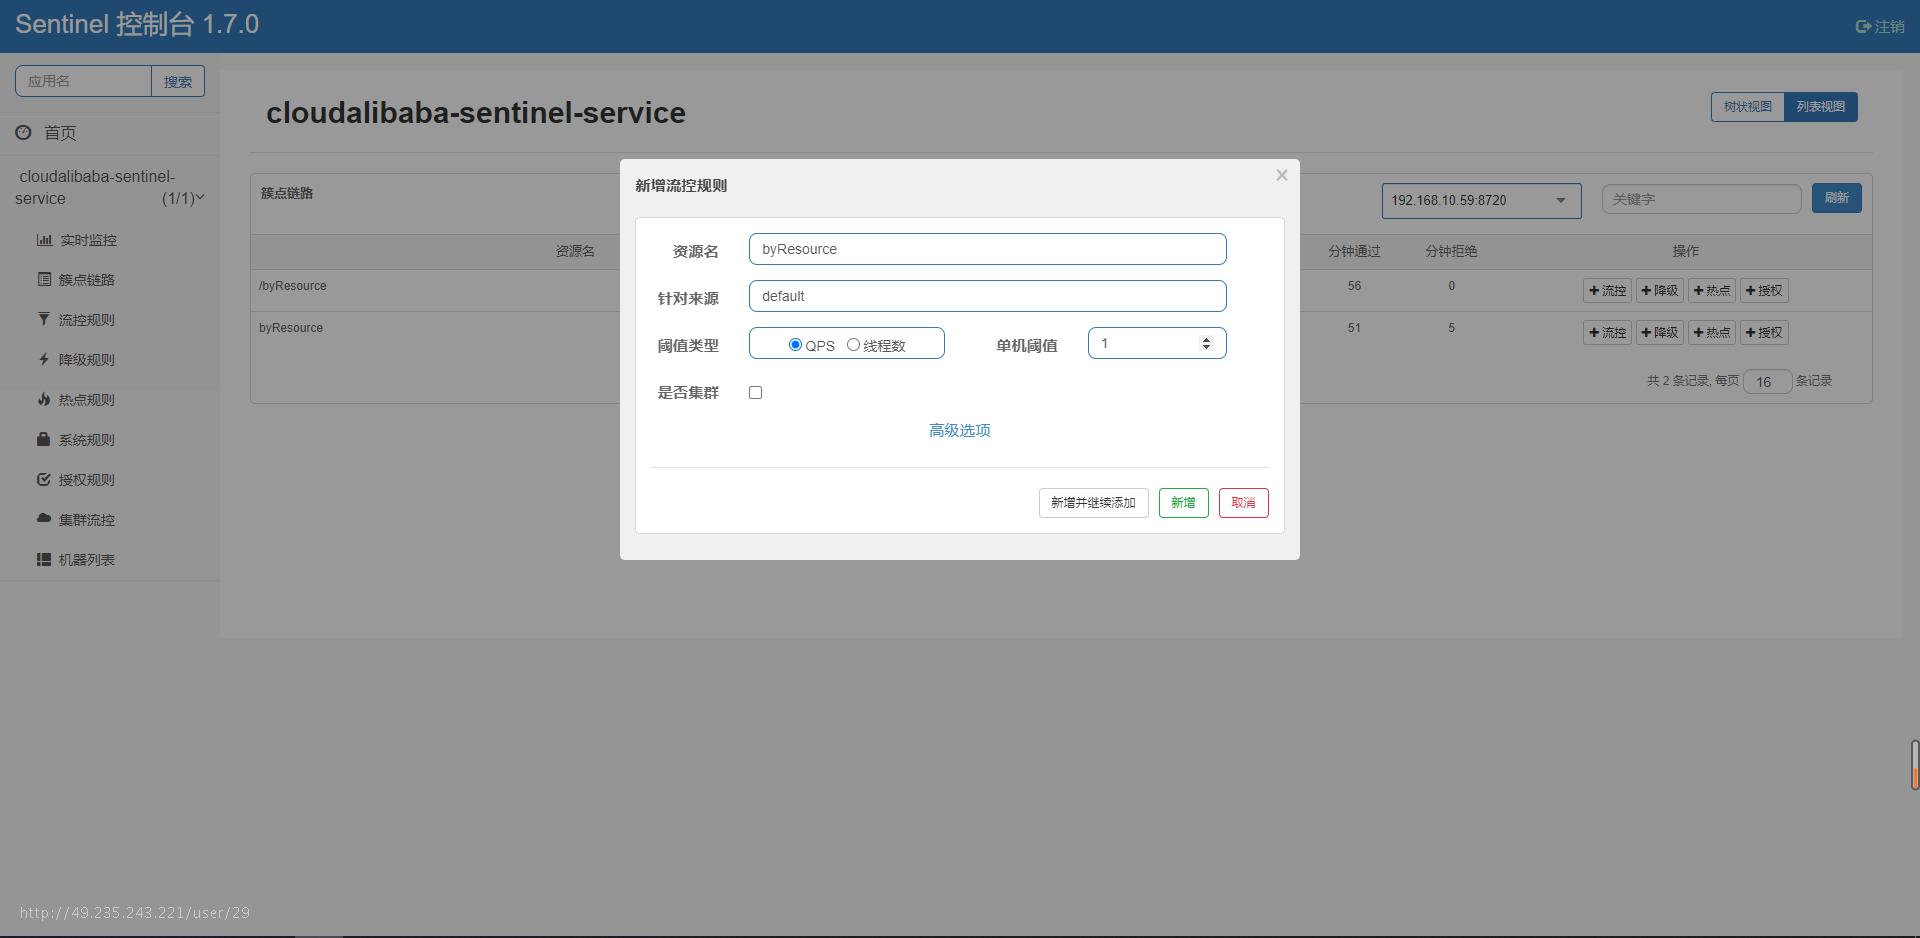Click Sentinel 控制台 1.7.0 title
Viewport: 1920px width, 938px height.
point(137,24)
